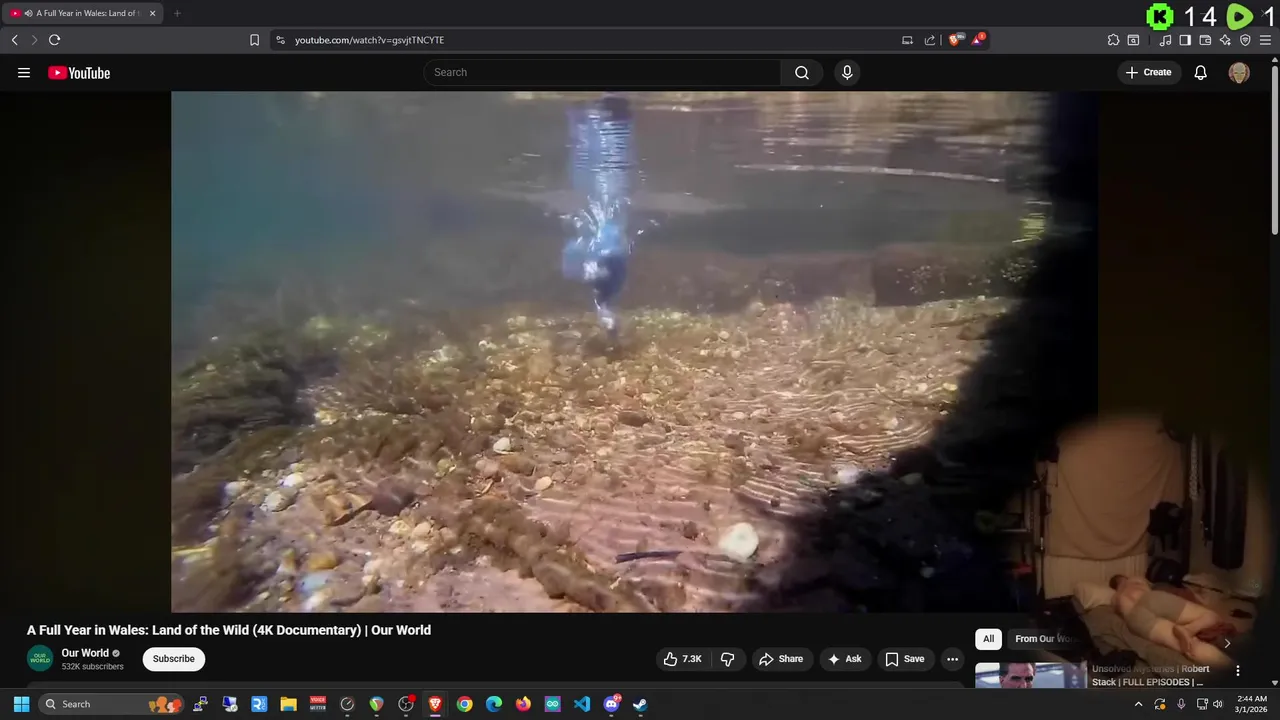Close the A Full Year in Wales tab
This screenshot has width=1280, height=720.
153,13
